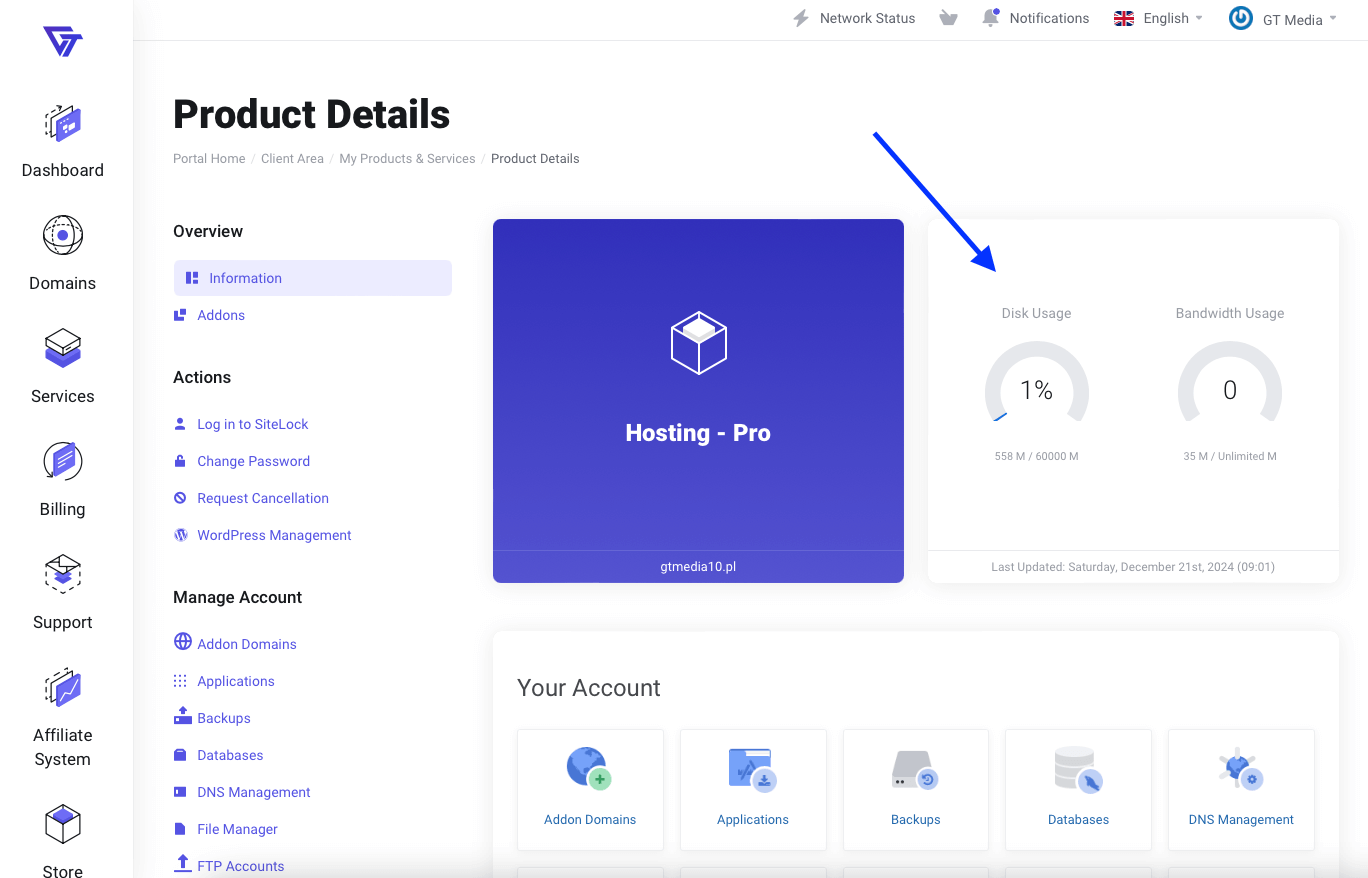Click the Databases card cylinder icon
The image size is (1368, 878).
(1079, 769)
